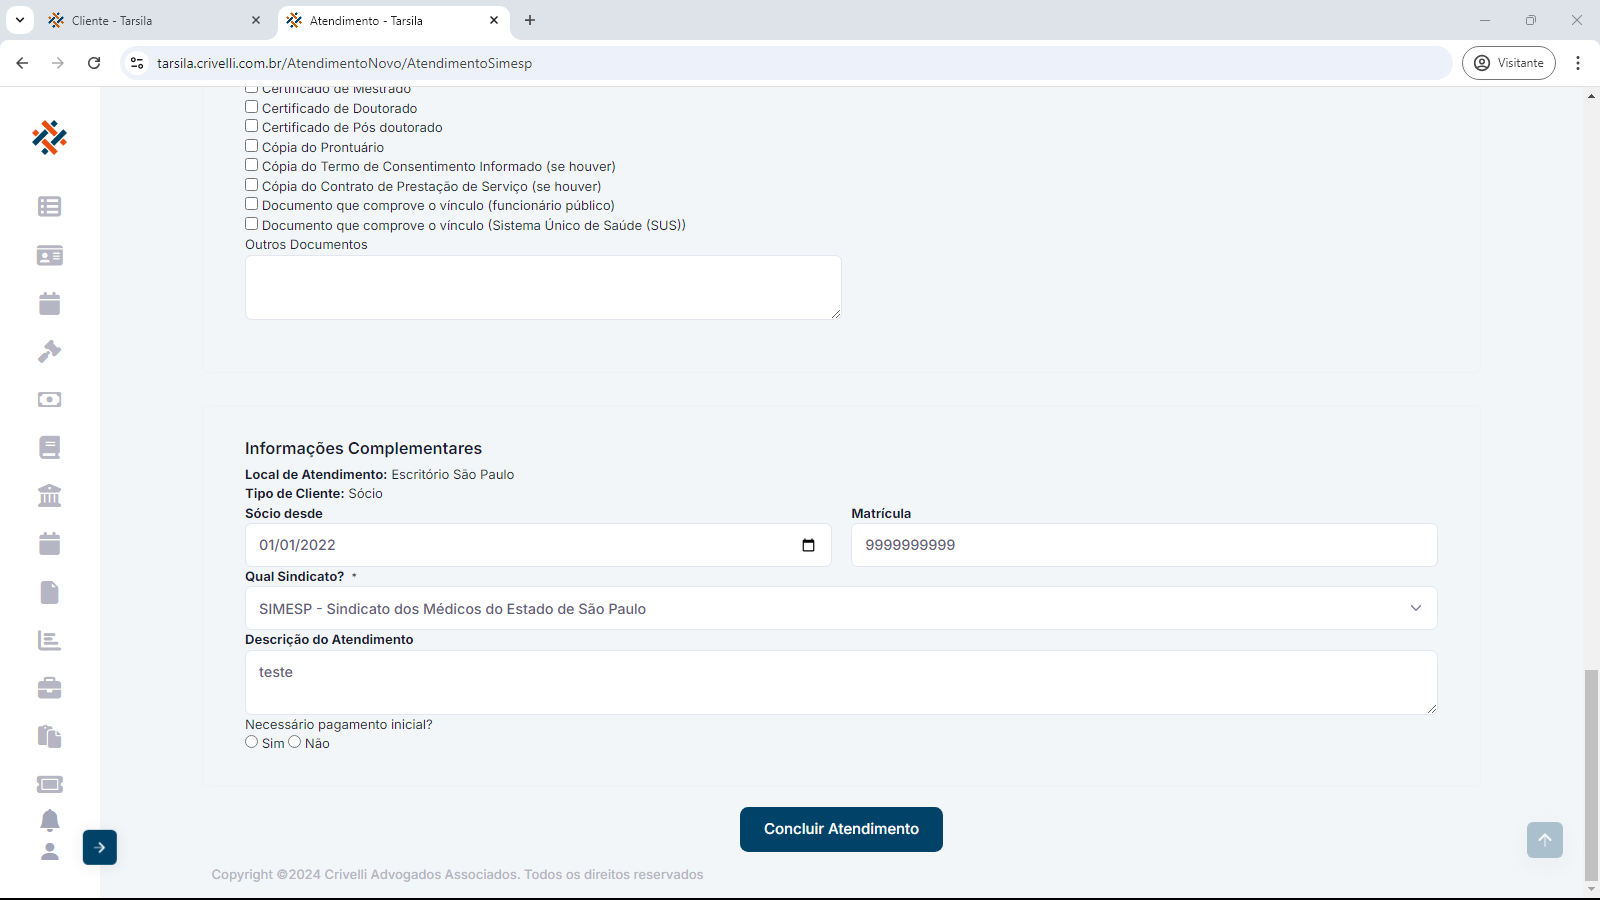This screenshot has width=1600, height=900.
Task: Click the gavel icon in sidebar
Action: tap(49, 351)
